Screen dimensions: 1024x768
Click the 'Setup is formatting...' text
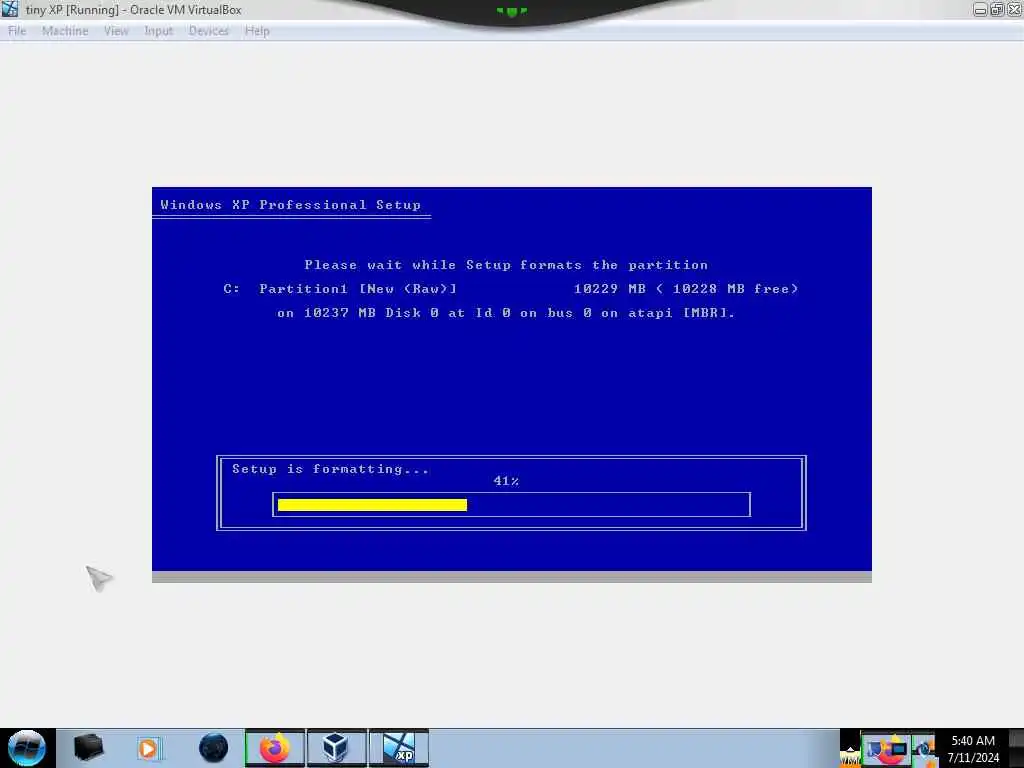pyautogui.click(x=330, y=469)
